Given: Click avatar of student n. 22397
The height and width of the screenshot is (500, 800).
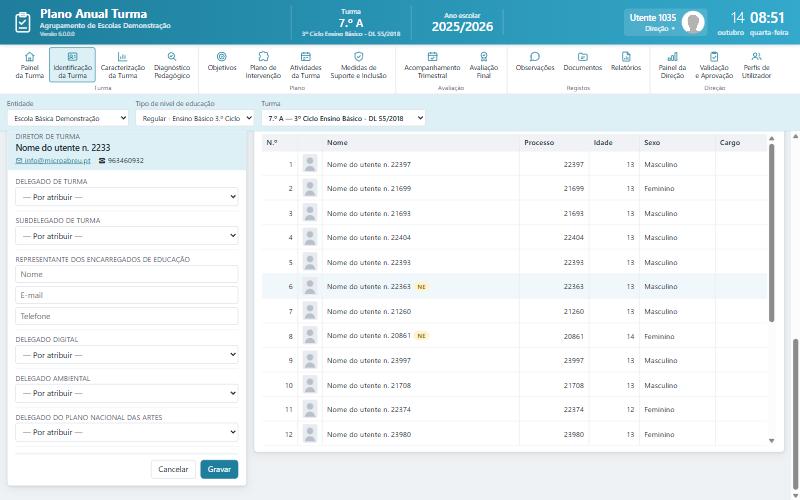Looking at the screenshot, I should coord(310,164).
